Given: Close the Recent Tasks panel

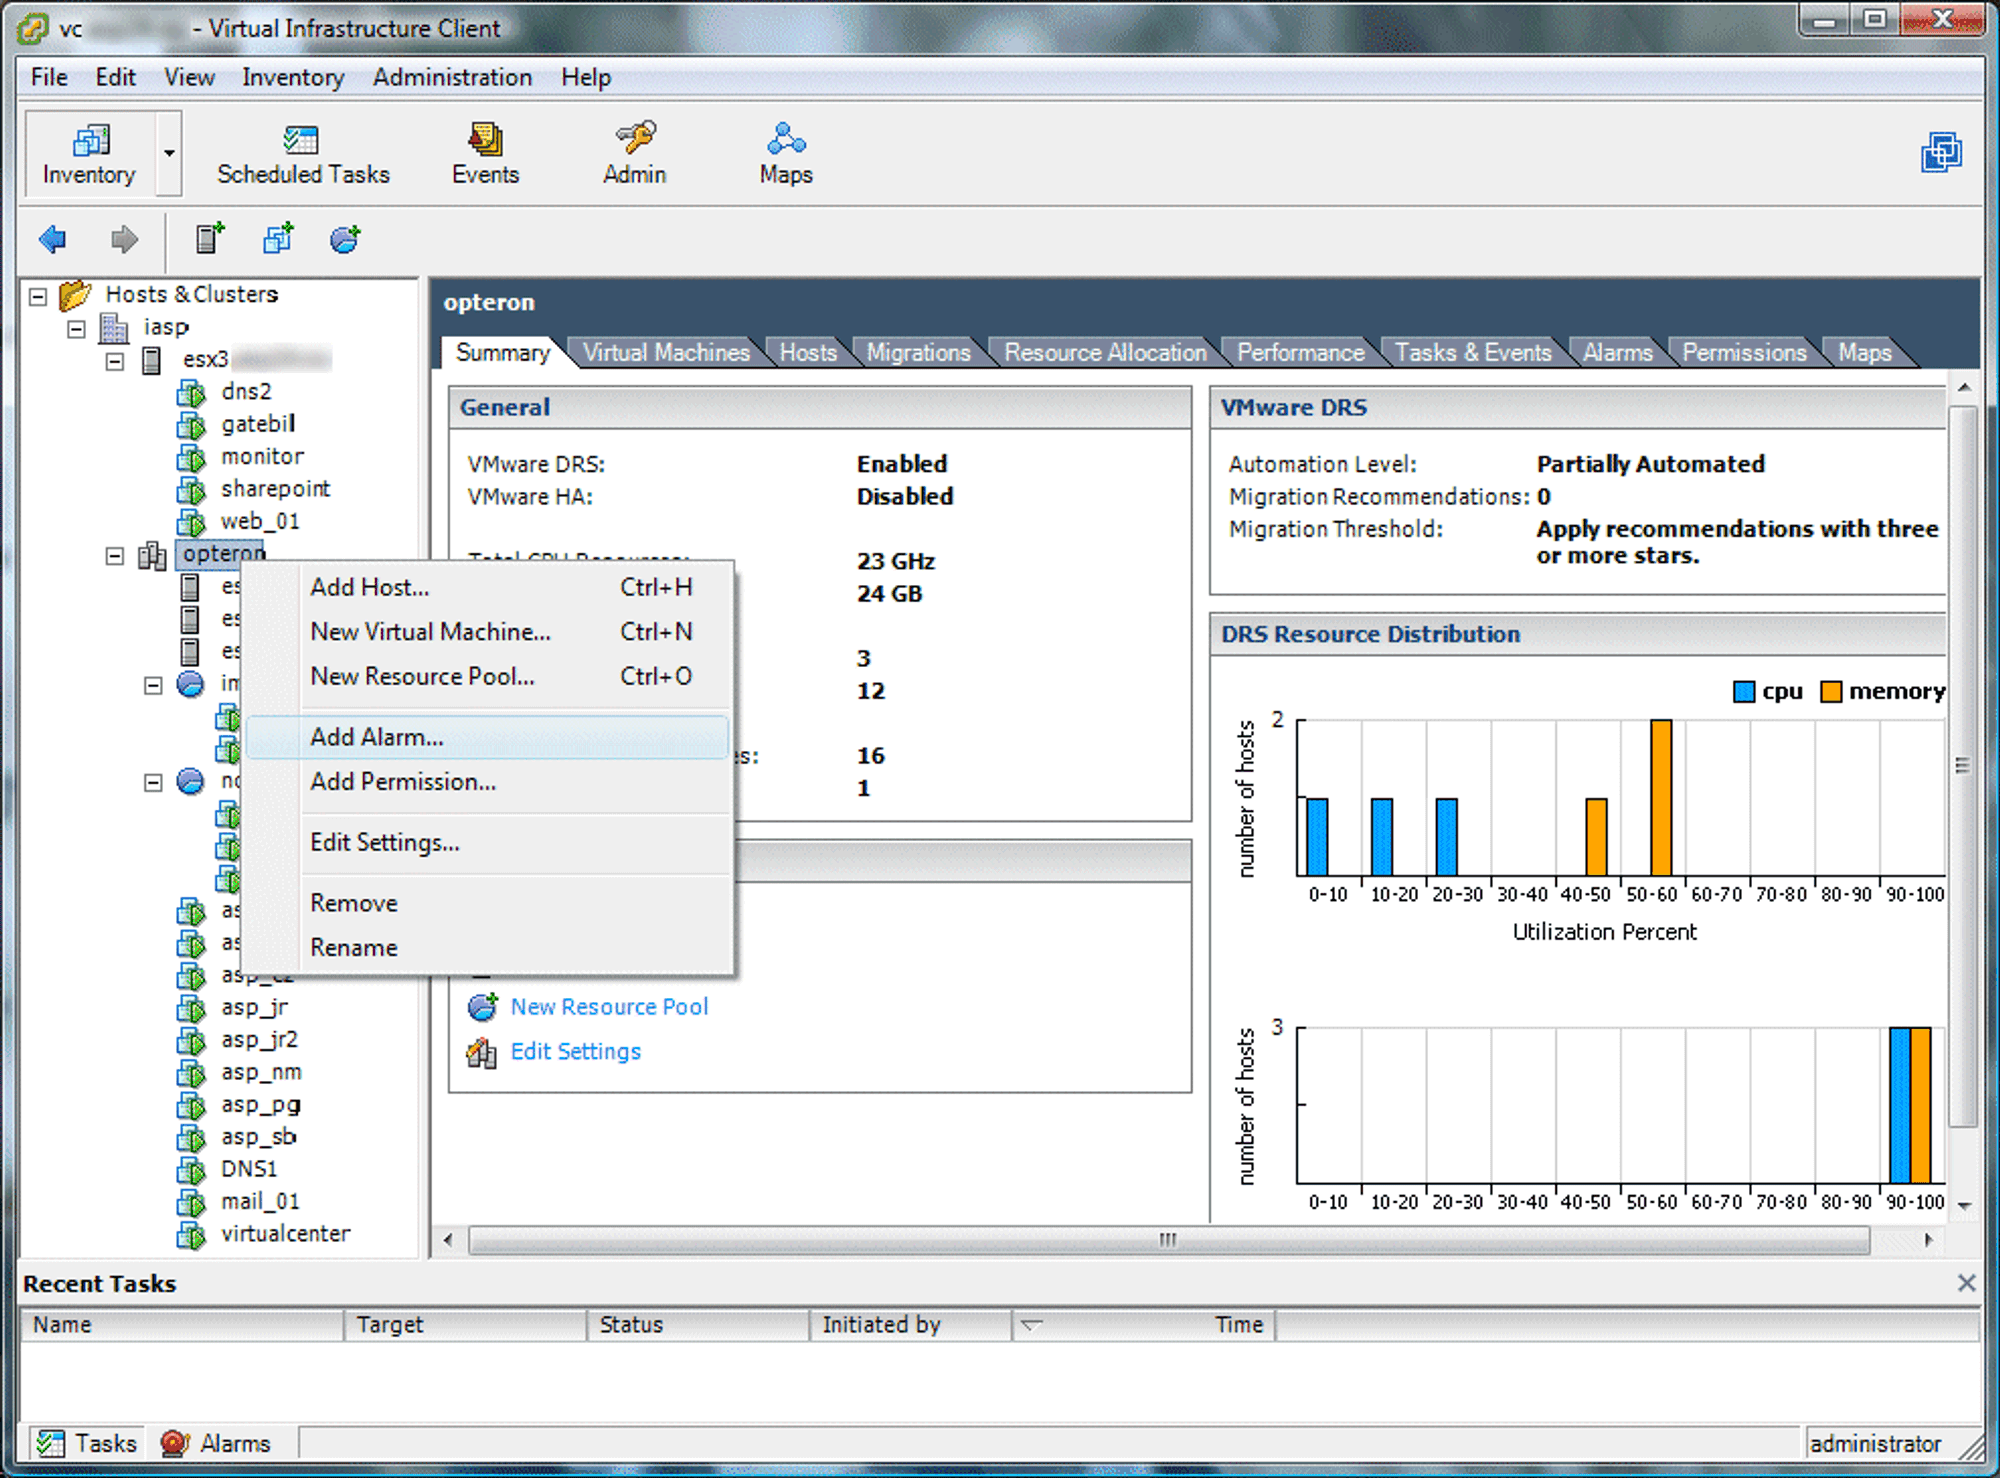Looking at the screenshot, I should coord(1966,1283).
